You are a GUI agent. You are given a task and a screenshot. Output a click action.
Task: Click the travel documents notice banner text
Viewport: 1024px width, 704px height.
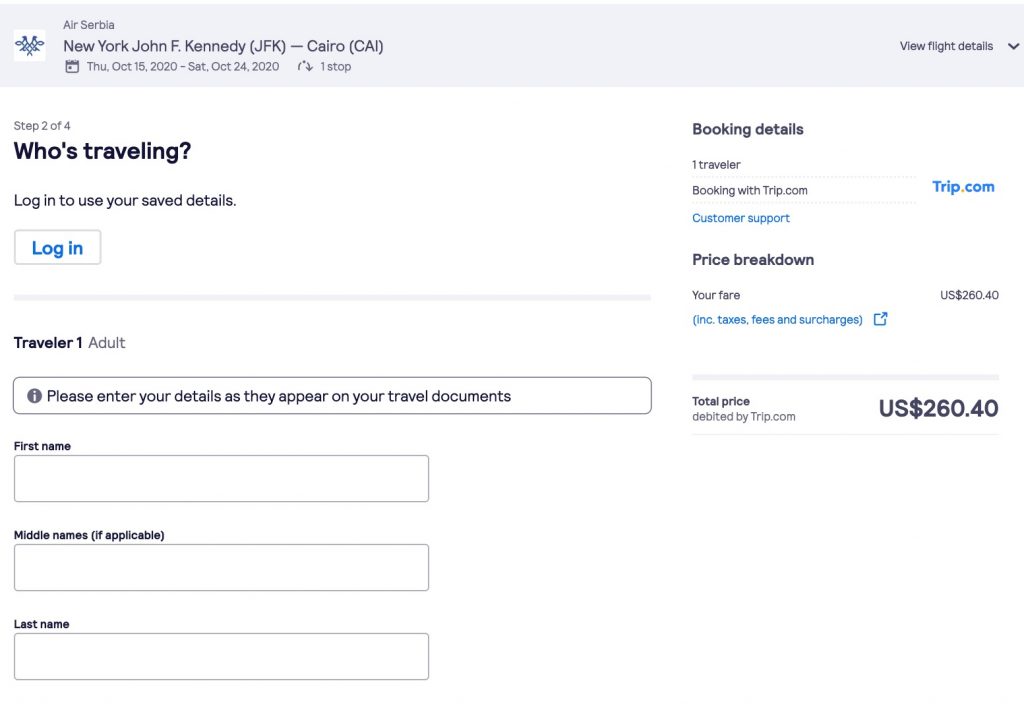[278, 396]
